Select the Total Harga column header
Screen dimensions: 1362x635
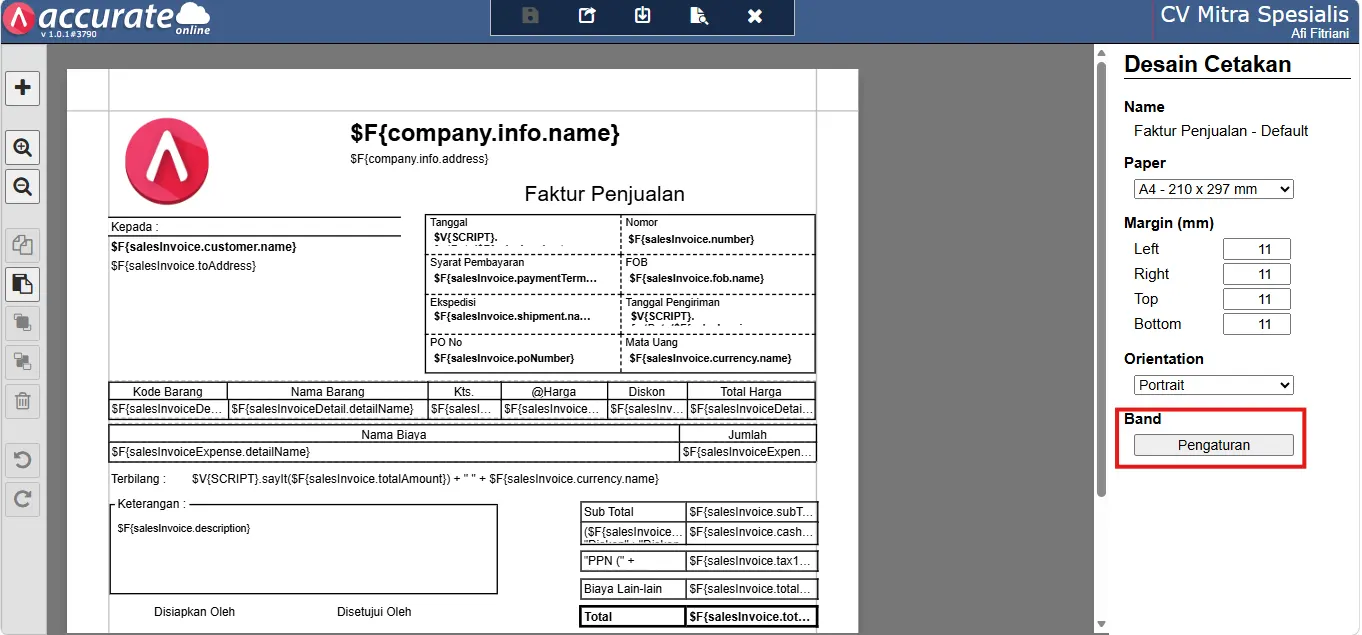[751, 392]
